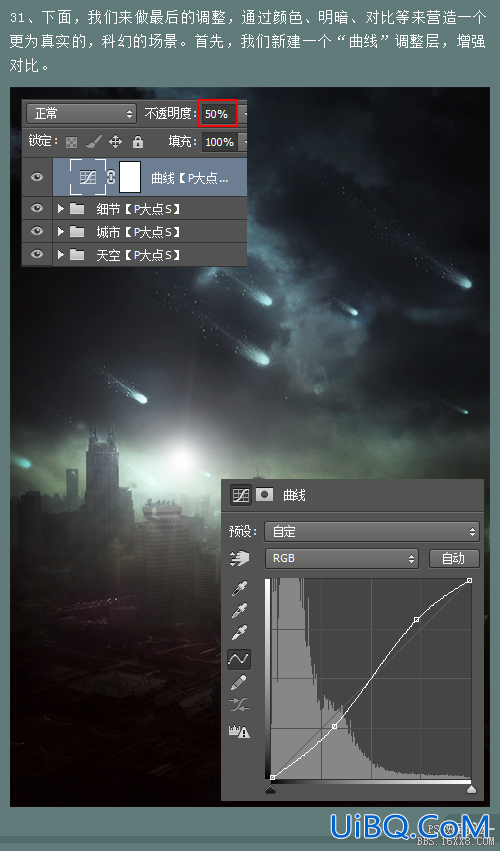Click the bottom-left curve endpoint
The height and width of the screenshot is (851, 500).
coord(273,778)
